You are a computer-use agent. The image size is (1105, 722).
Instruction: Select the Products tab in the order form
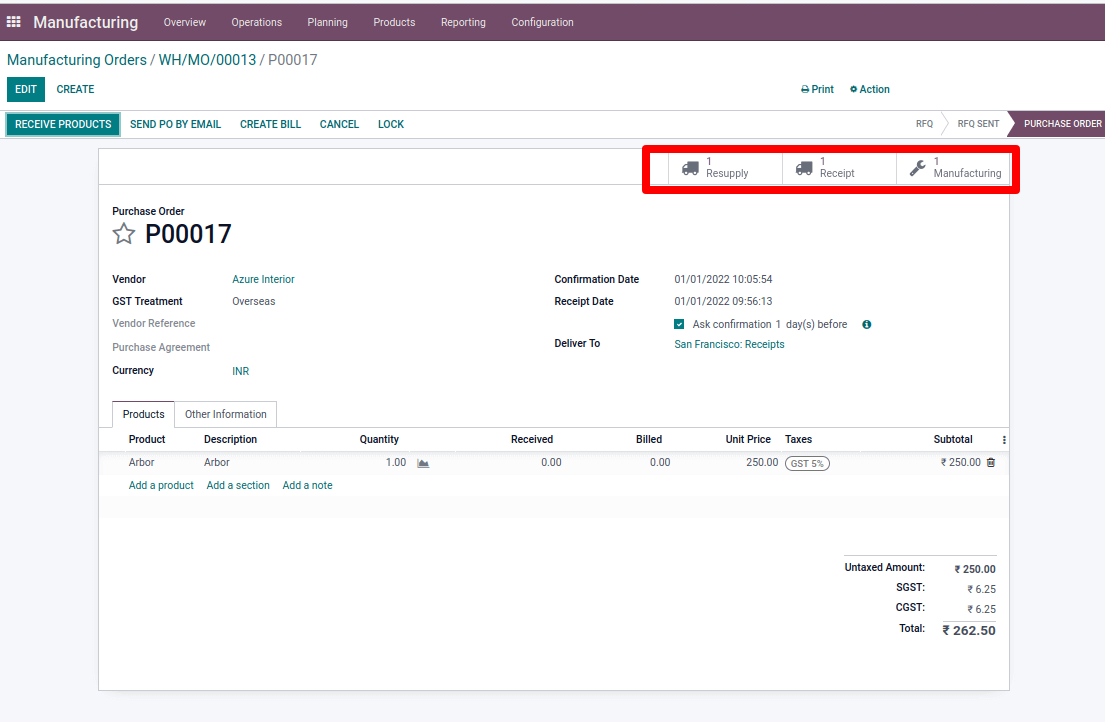click(144, 414)
